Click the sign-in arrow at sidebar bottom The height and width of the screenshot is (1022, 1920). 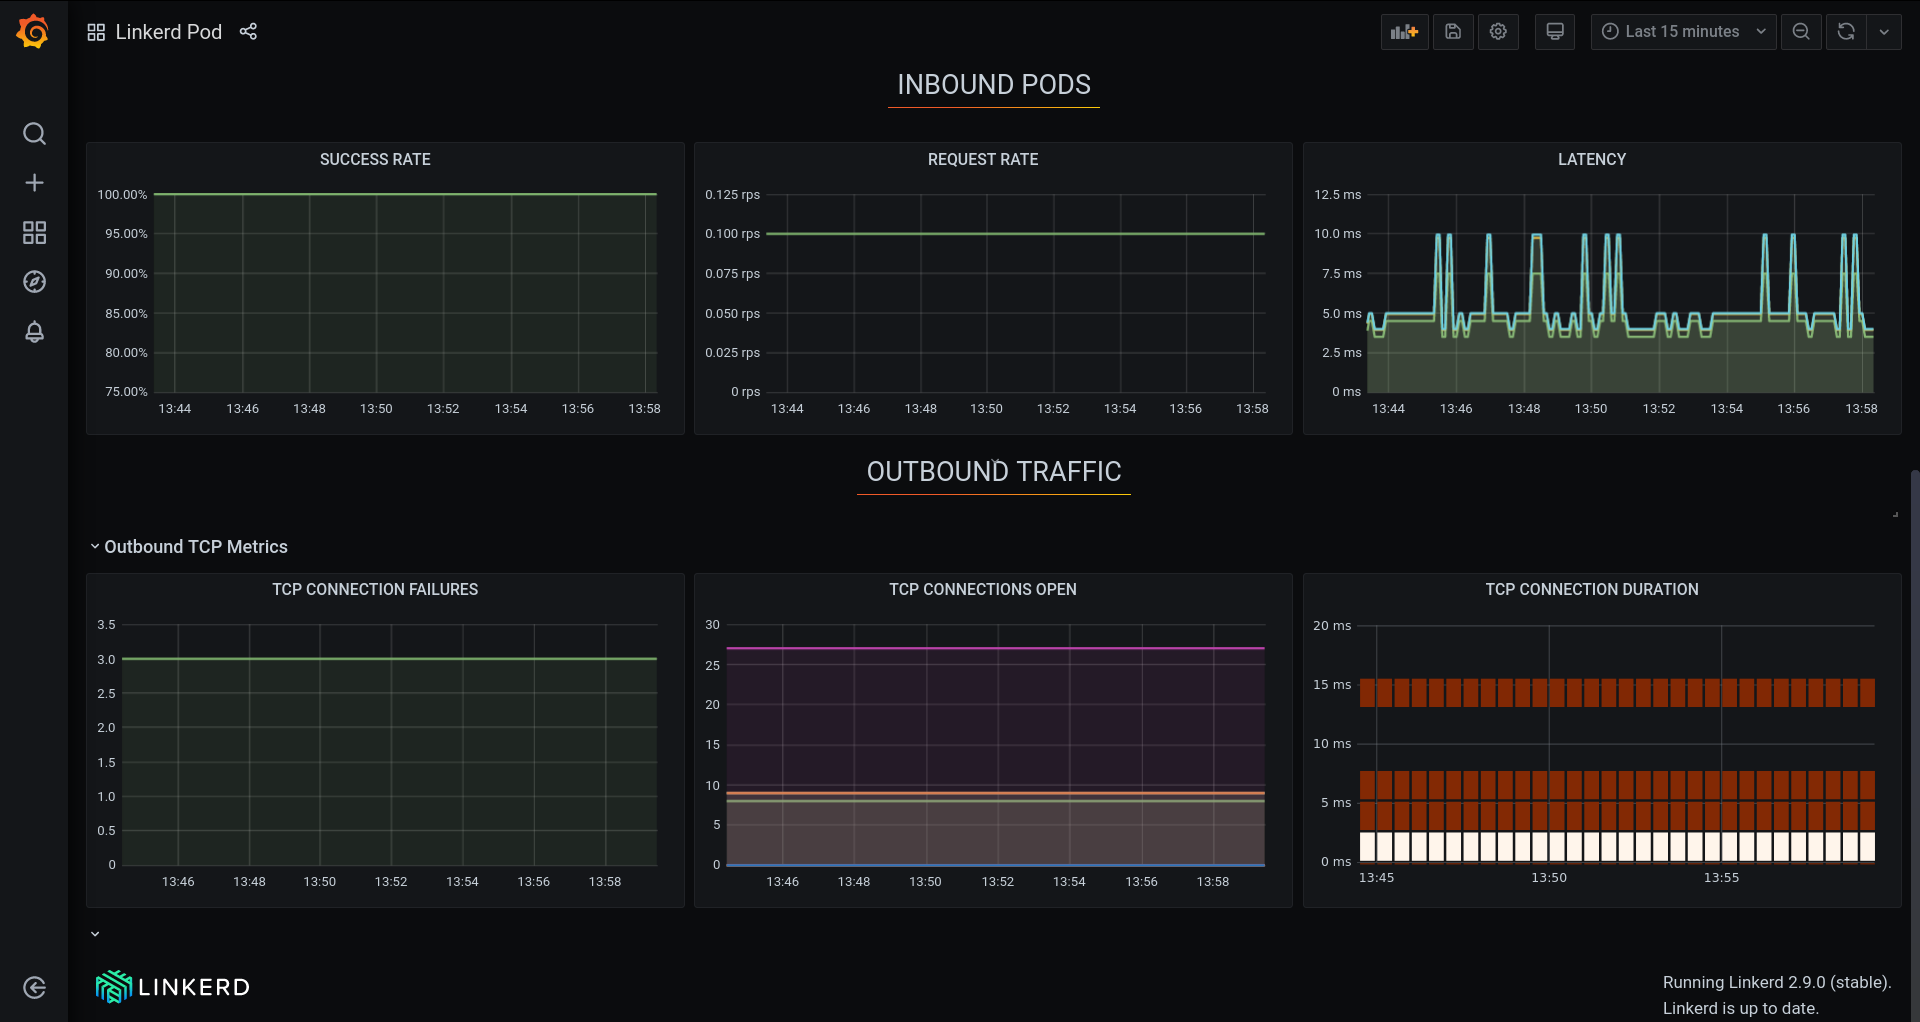pos(34,988)
